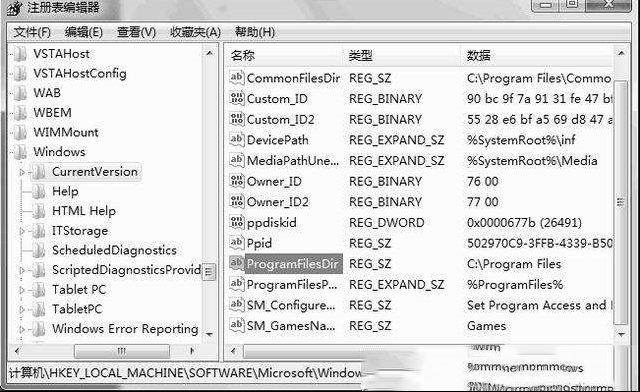Screen dimensions: 640x392
Task: Click values pane scroll left arrow
Action: pyautogui.click(x=233, y=351)
